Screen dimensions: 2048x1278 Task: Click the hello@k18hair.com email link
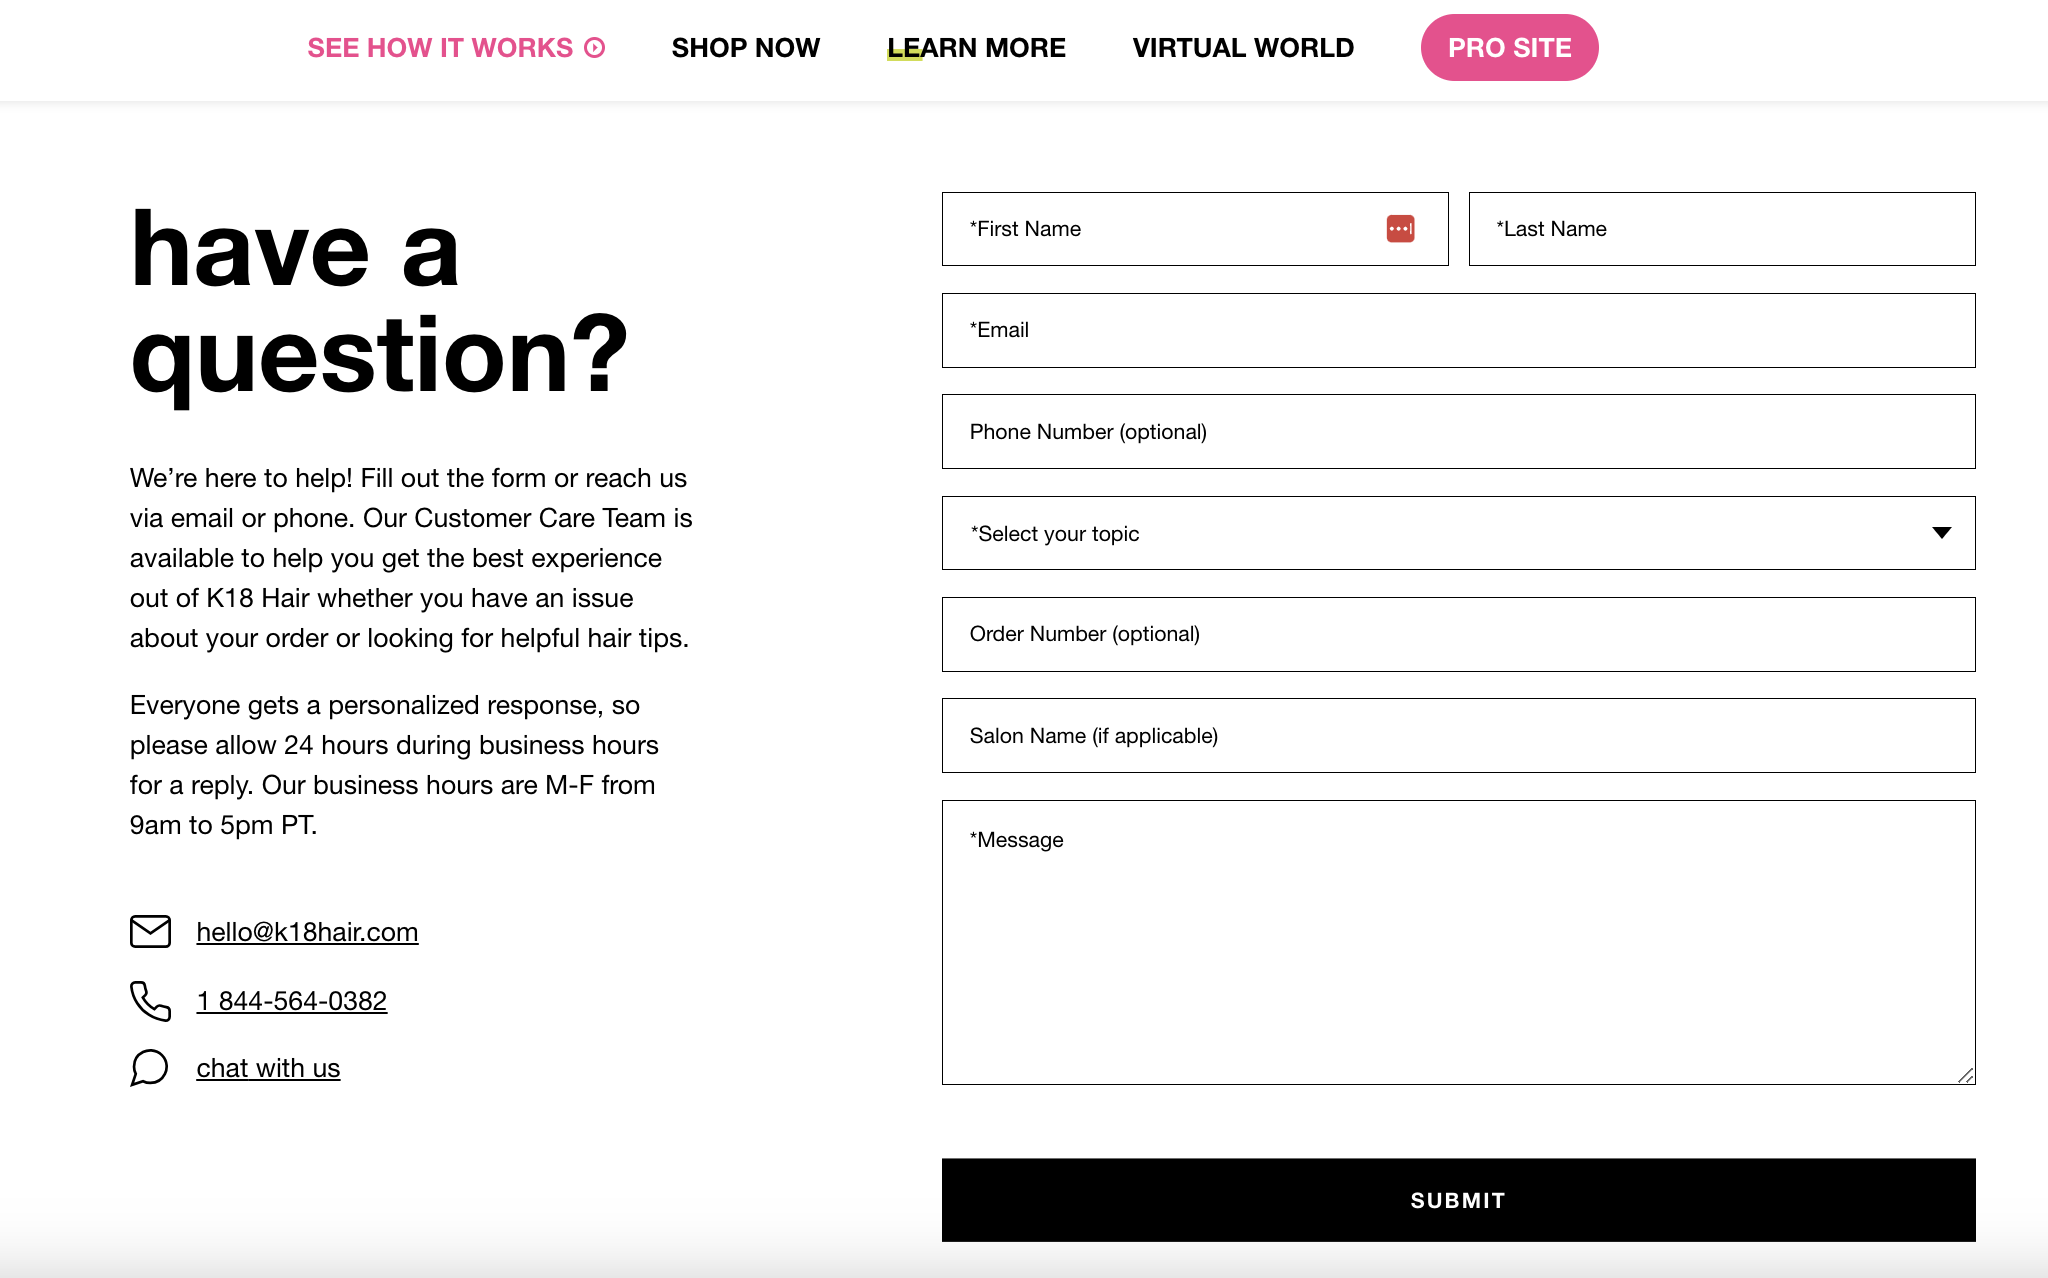pos(308,929)
